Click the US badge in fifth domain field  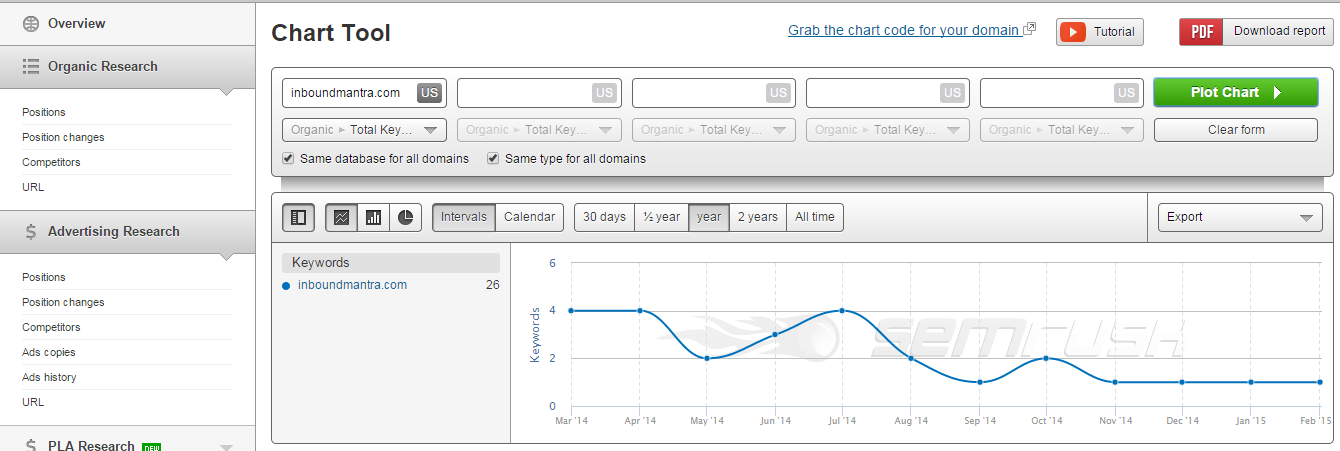click(1127, 93)
